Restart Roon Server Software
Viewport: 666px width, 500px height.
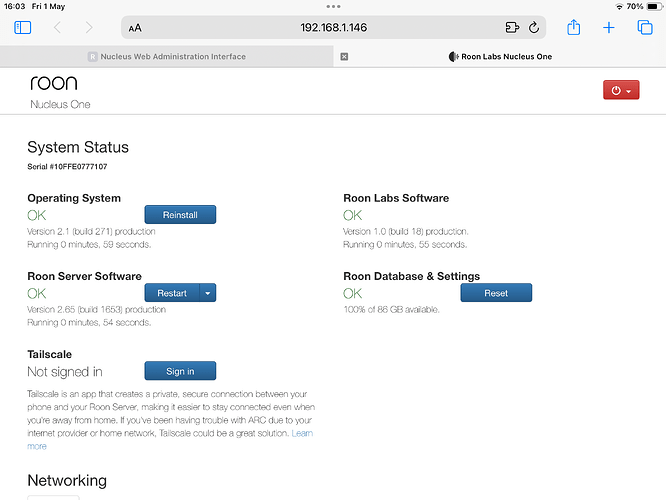tap(172, 293)
